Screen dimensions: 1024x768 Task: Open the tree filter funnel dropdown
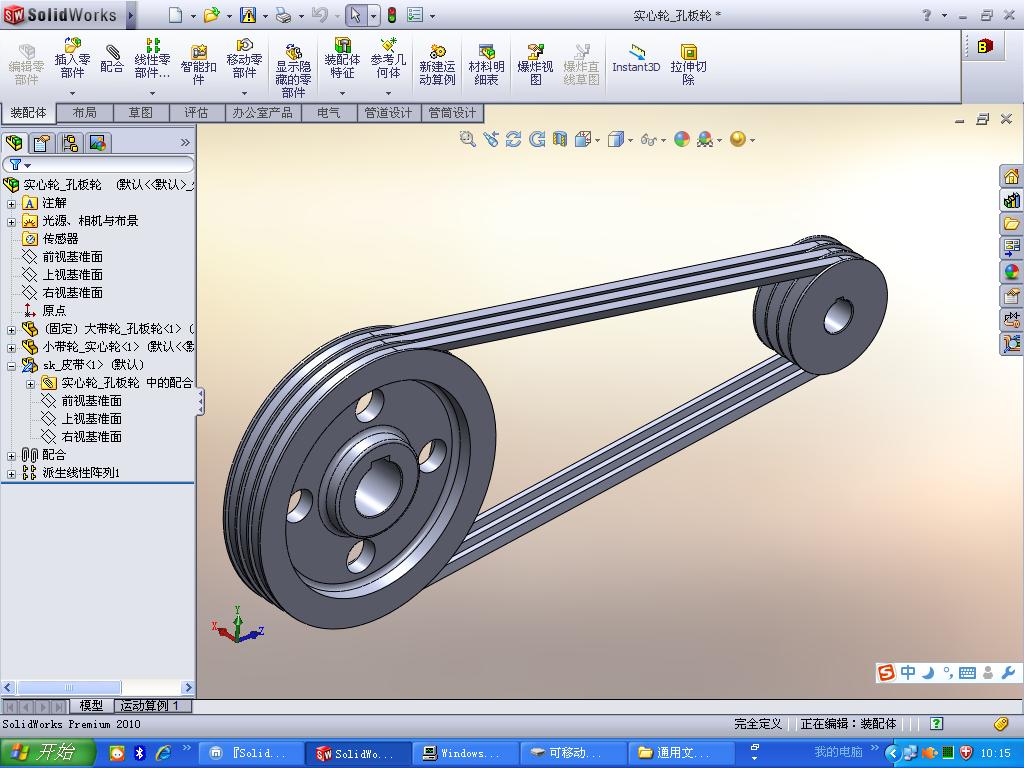tap(18, 165)
